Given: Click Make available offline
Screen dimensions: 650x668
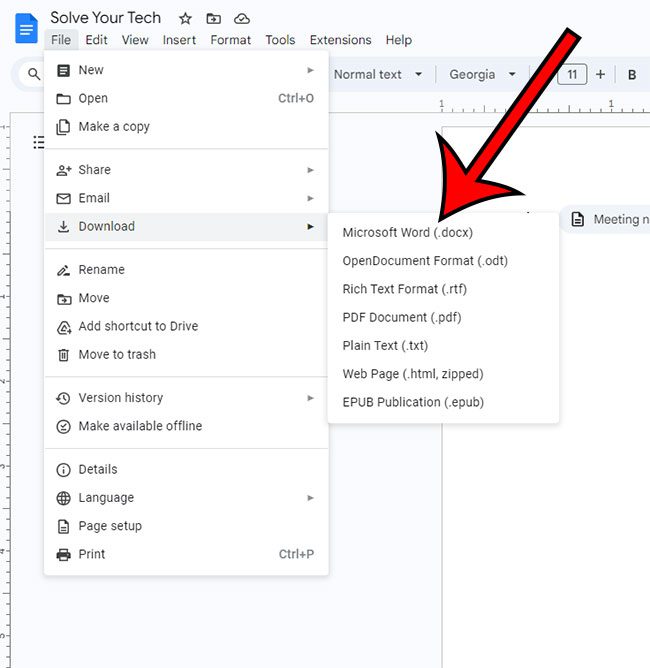Looking at the screenshot, I should (x=140, y=426).
